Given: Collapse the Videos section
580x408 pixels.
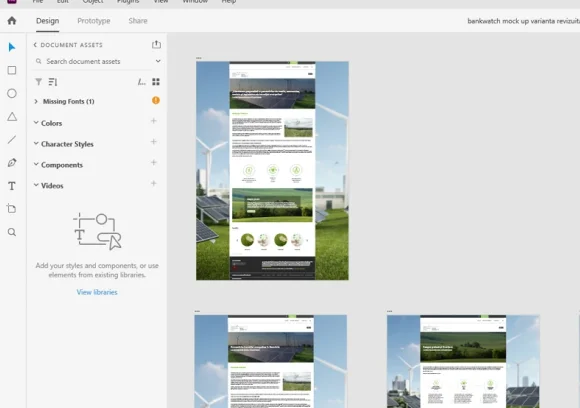Looking at the screenshot, I should point(36,184).
